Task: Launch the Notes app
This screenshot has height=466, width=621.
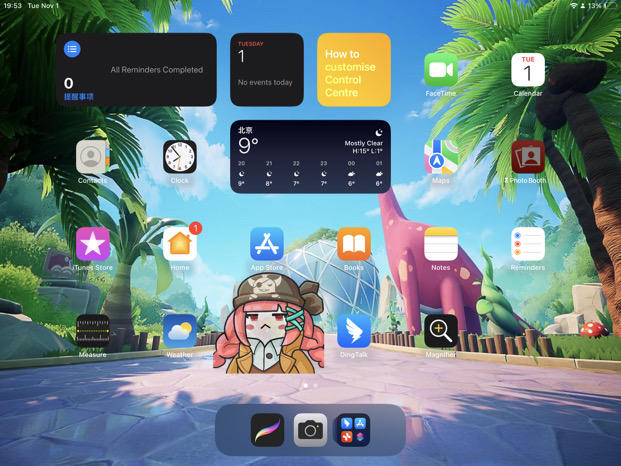Action: point(441,244)
